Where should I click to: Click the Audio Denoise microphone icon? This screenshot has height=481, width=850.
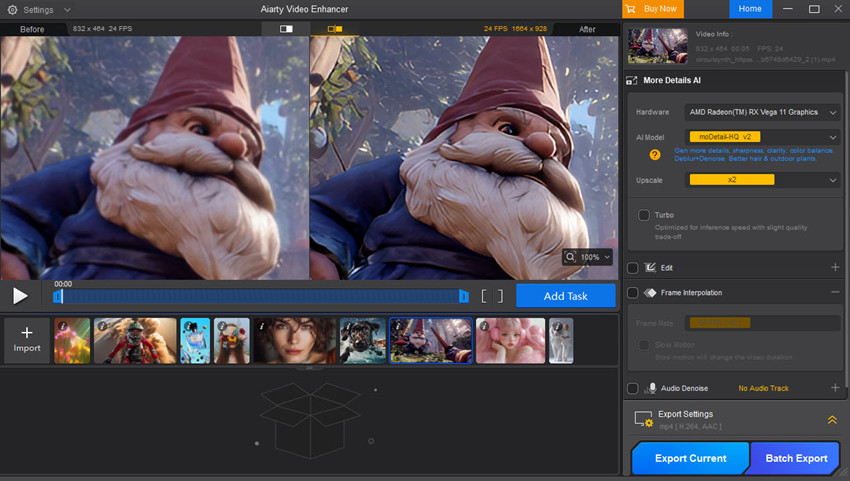click(x=651, y=388)
